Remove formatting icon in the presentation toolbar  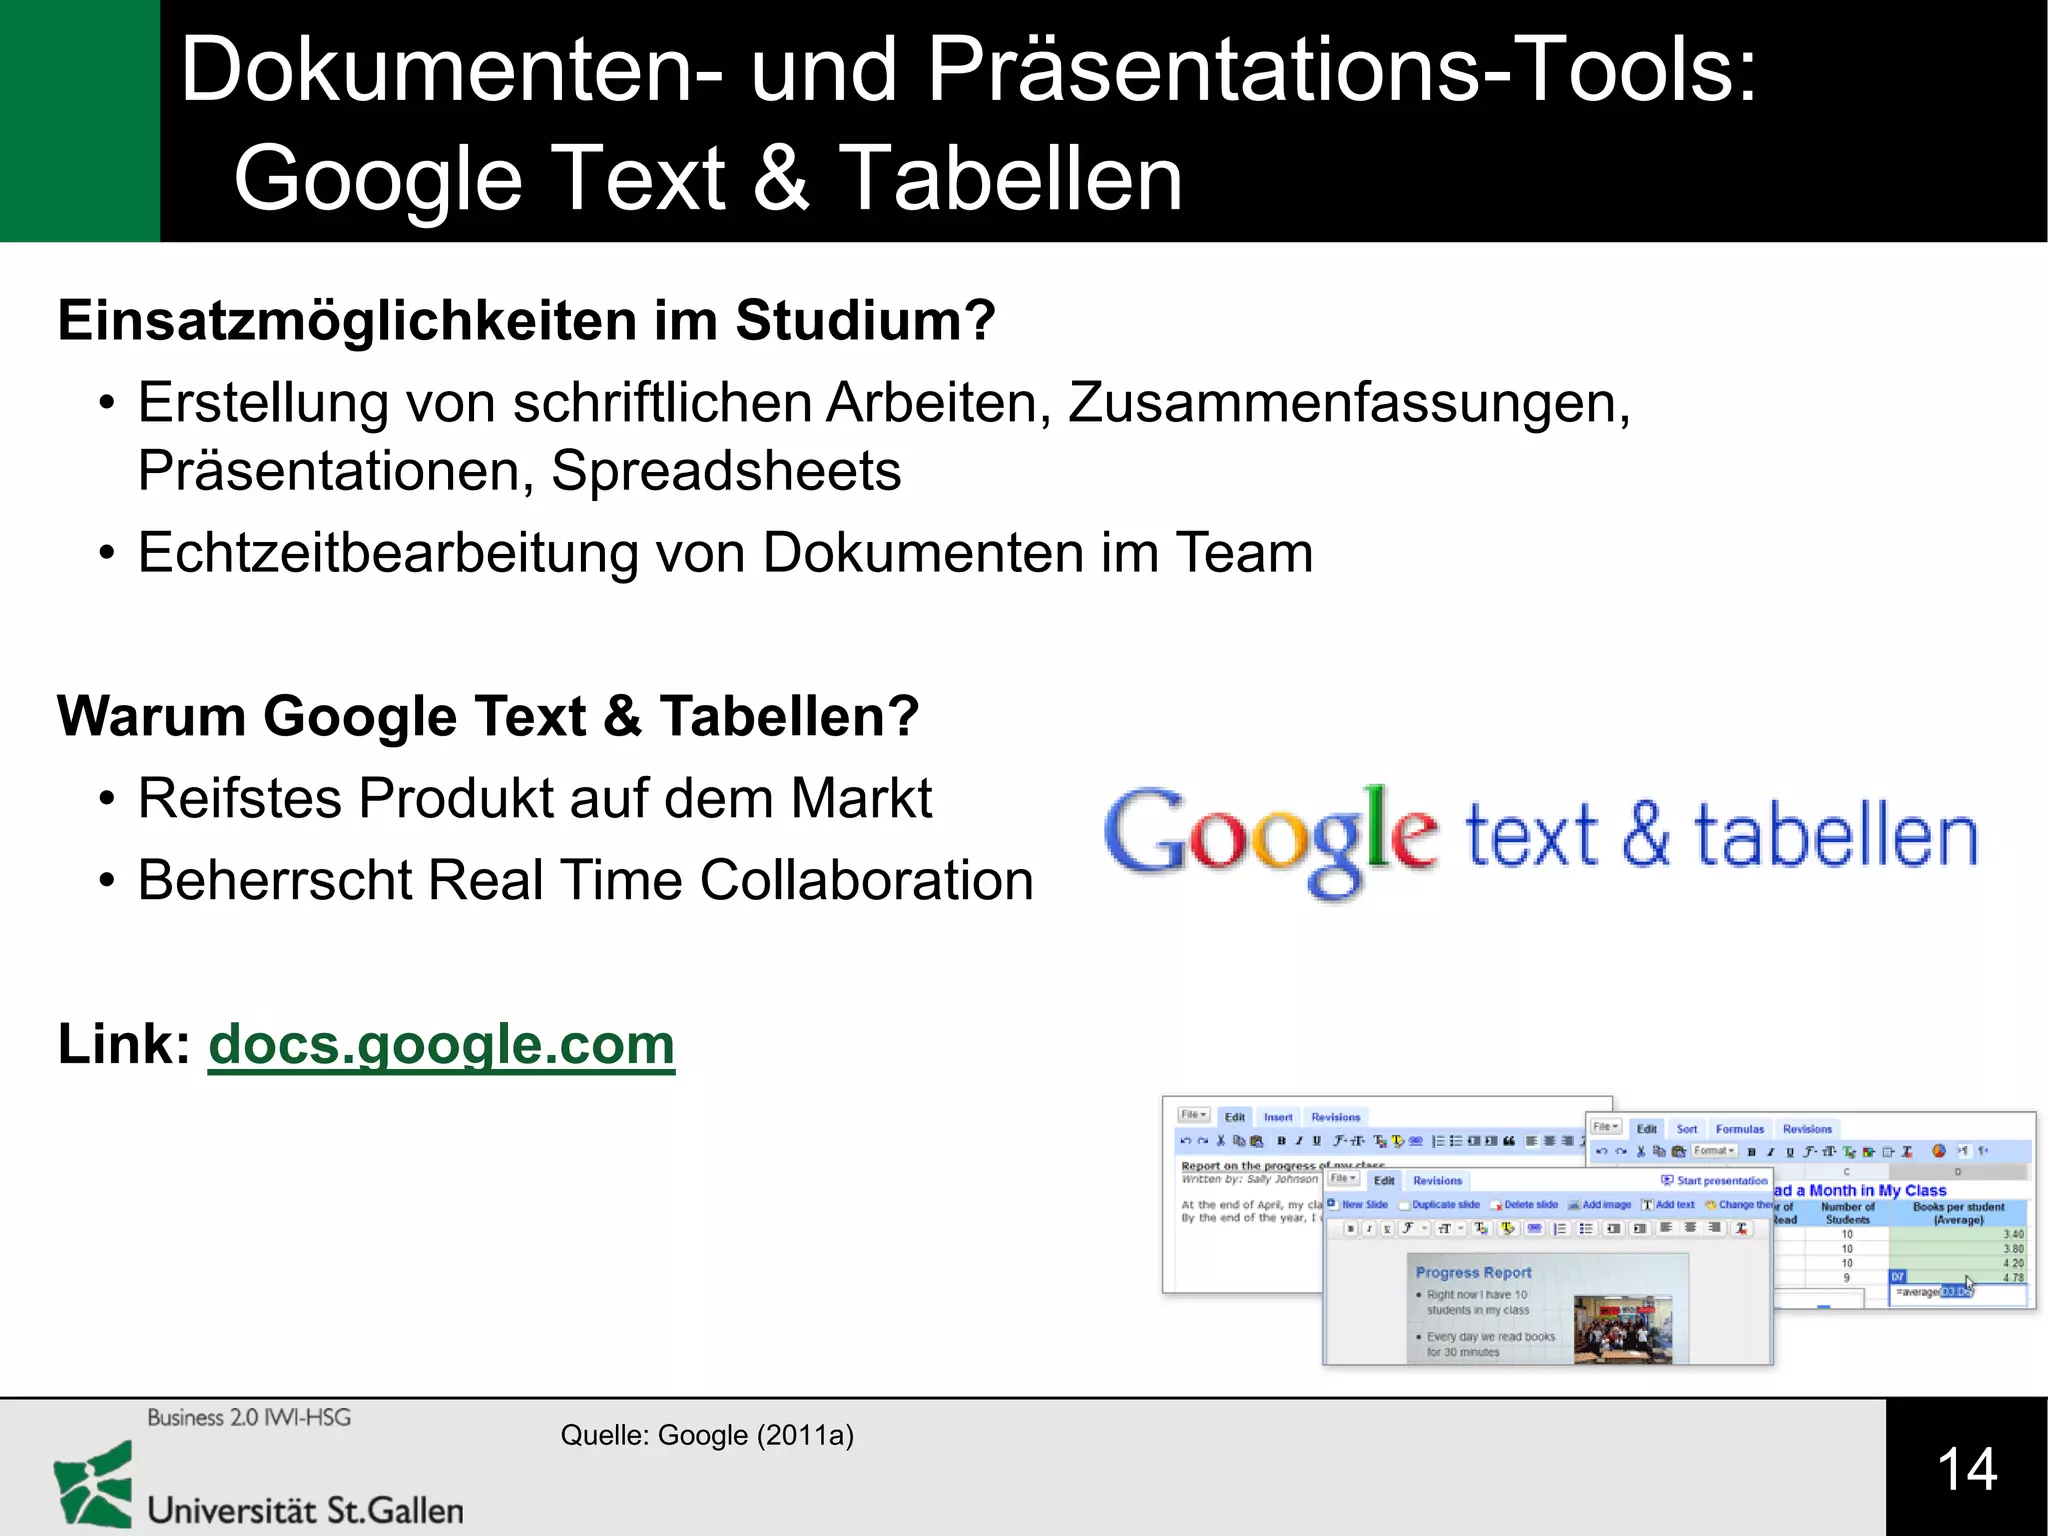[x=1741, y=1228]
